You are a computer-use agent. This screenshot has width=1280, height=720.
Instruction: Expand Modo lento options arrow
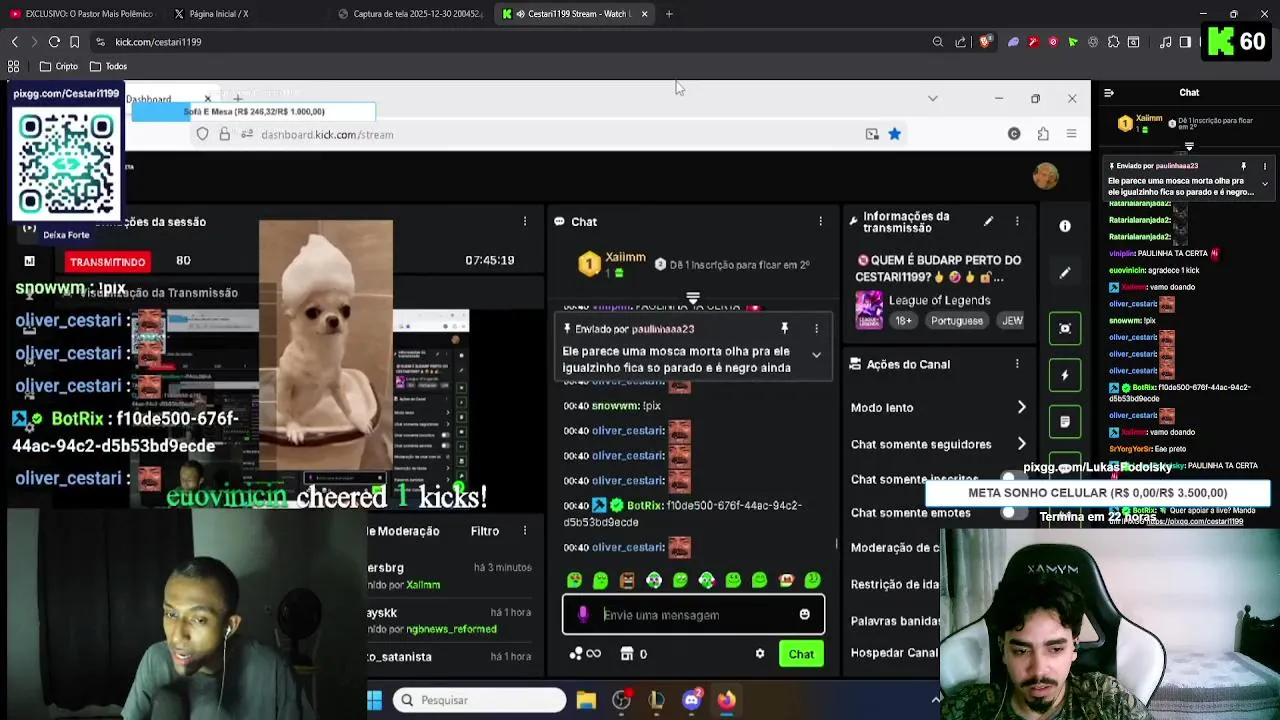pyautogui.click(x=1021, y=407)
